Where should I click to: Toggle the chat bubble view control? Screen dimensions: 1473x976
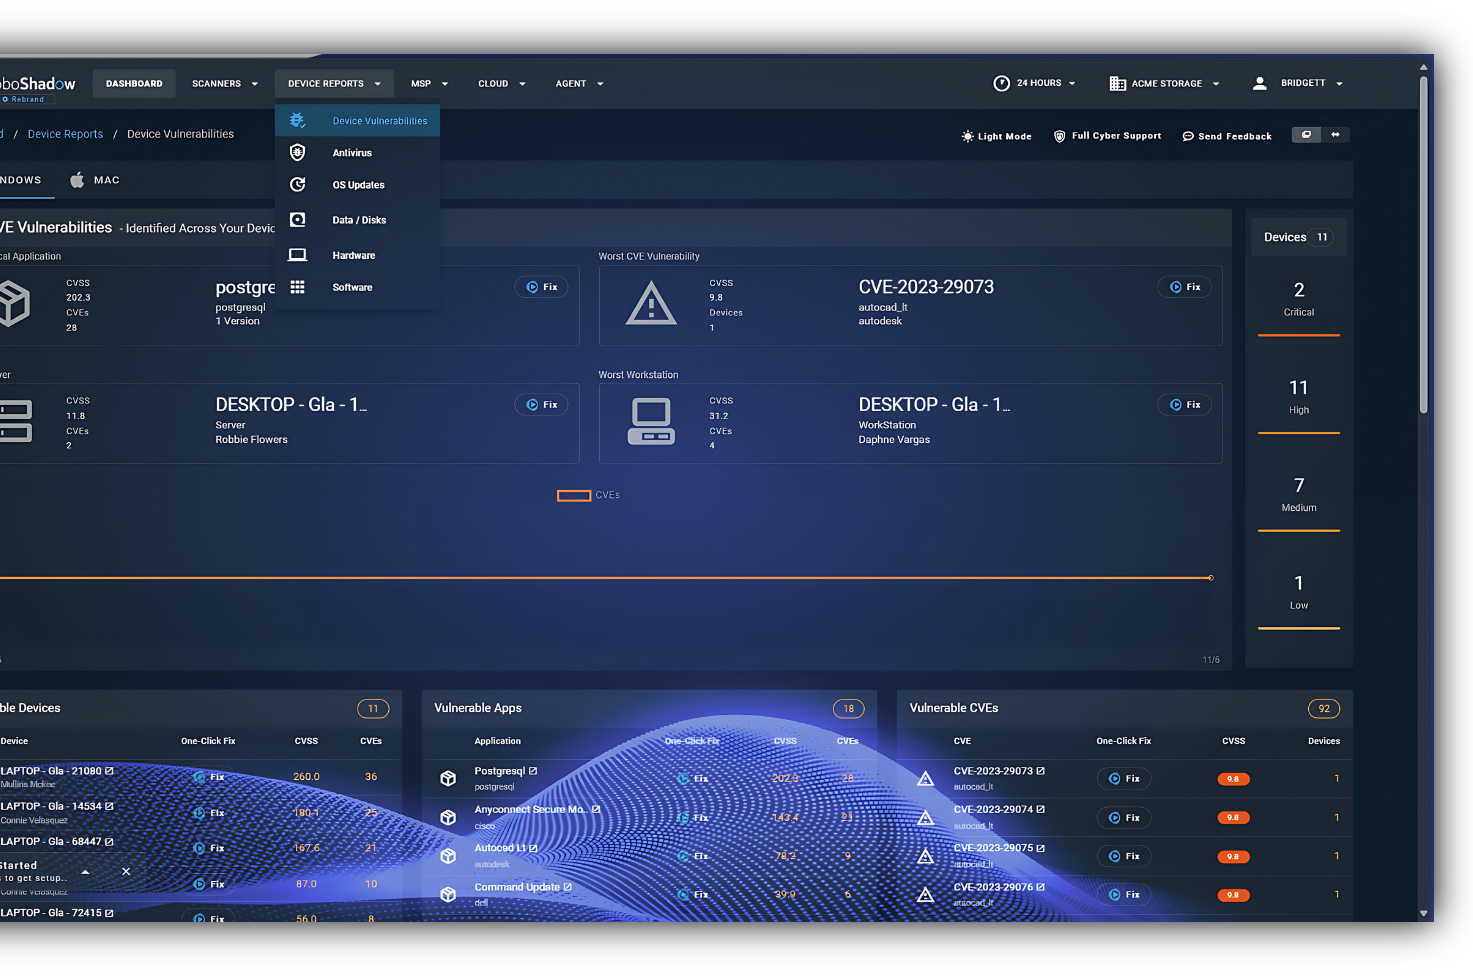click(x=1305, y=134)
